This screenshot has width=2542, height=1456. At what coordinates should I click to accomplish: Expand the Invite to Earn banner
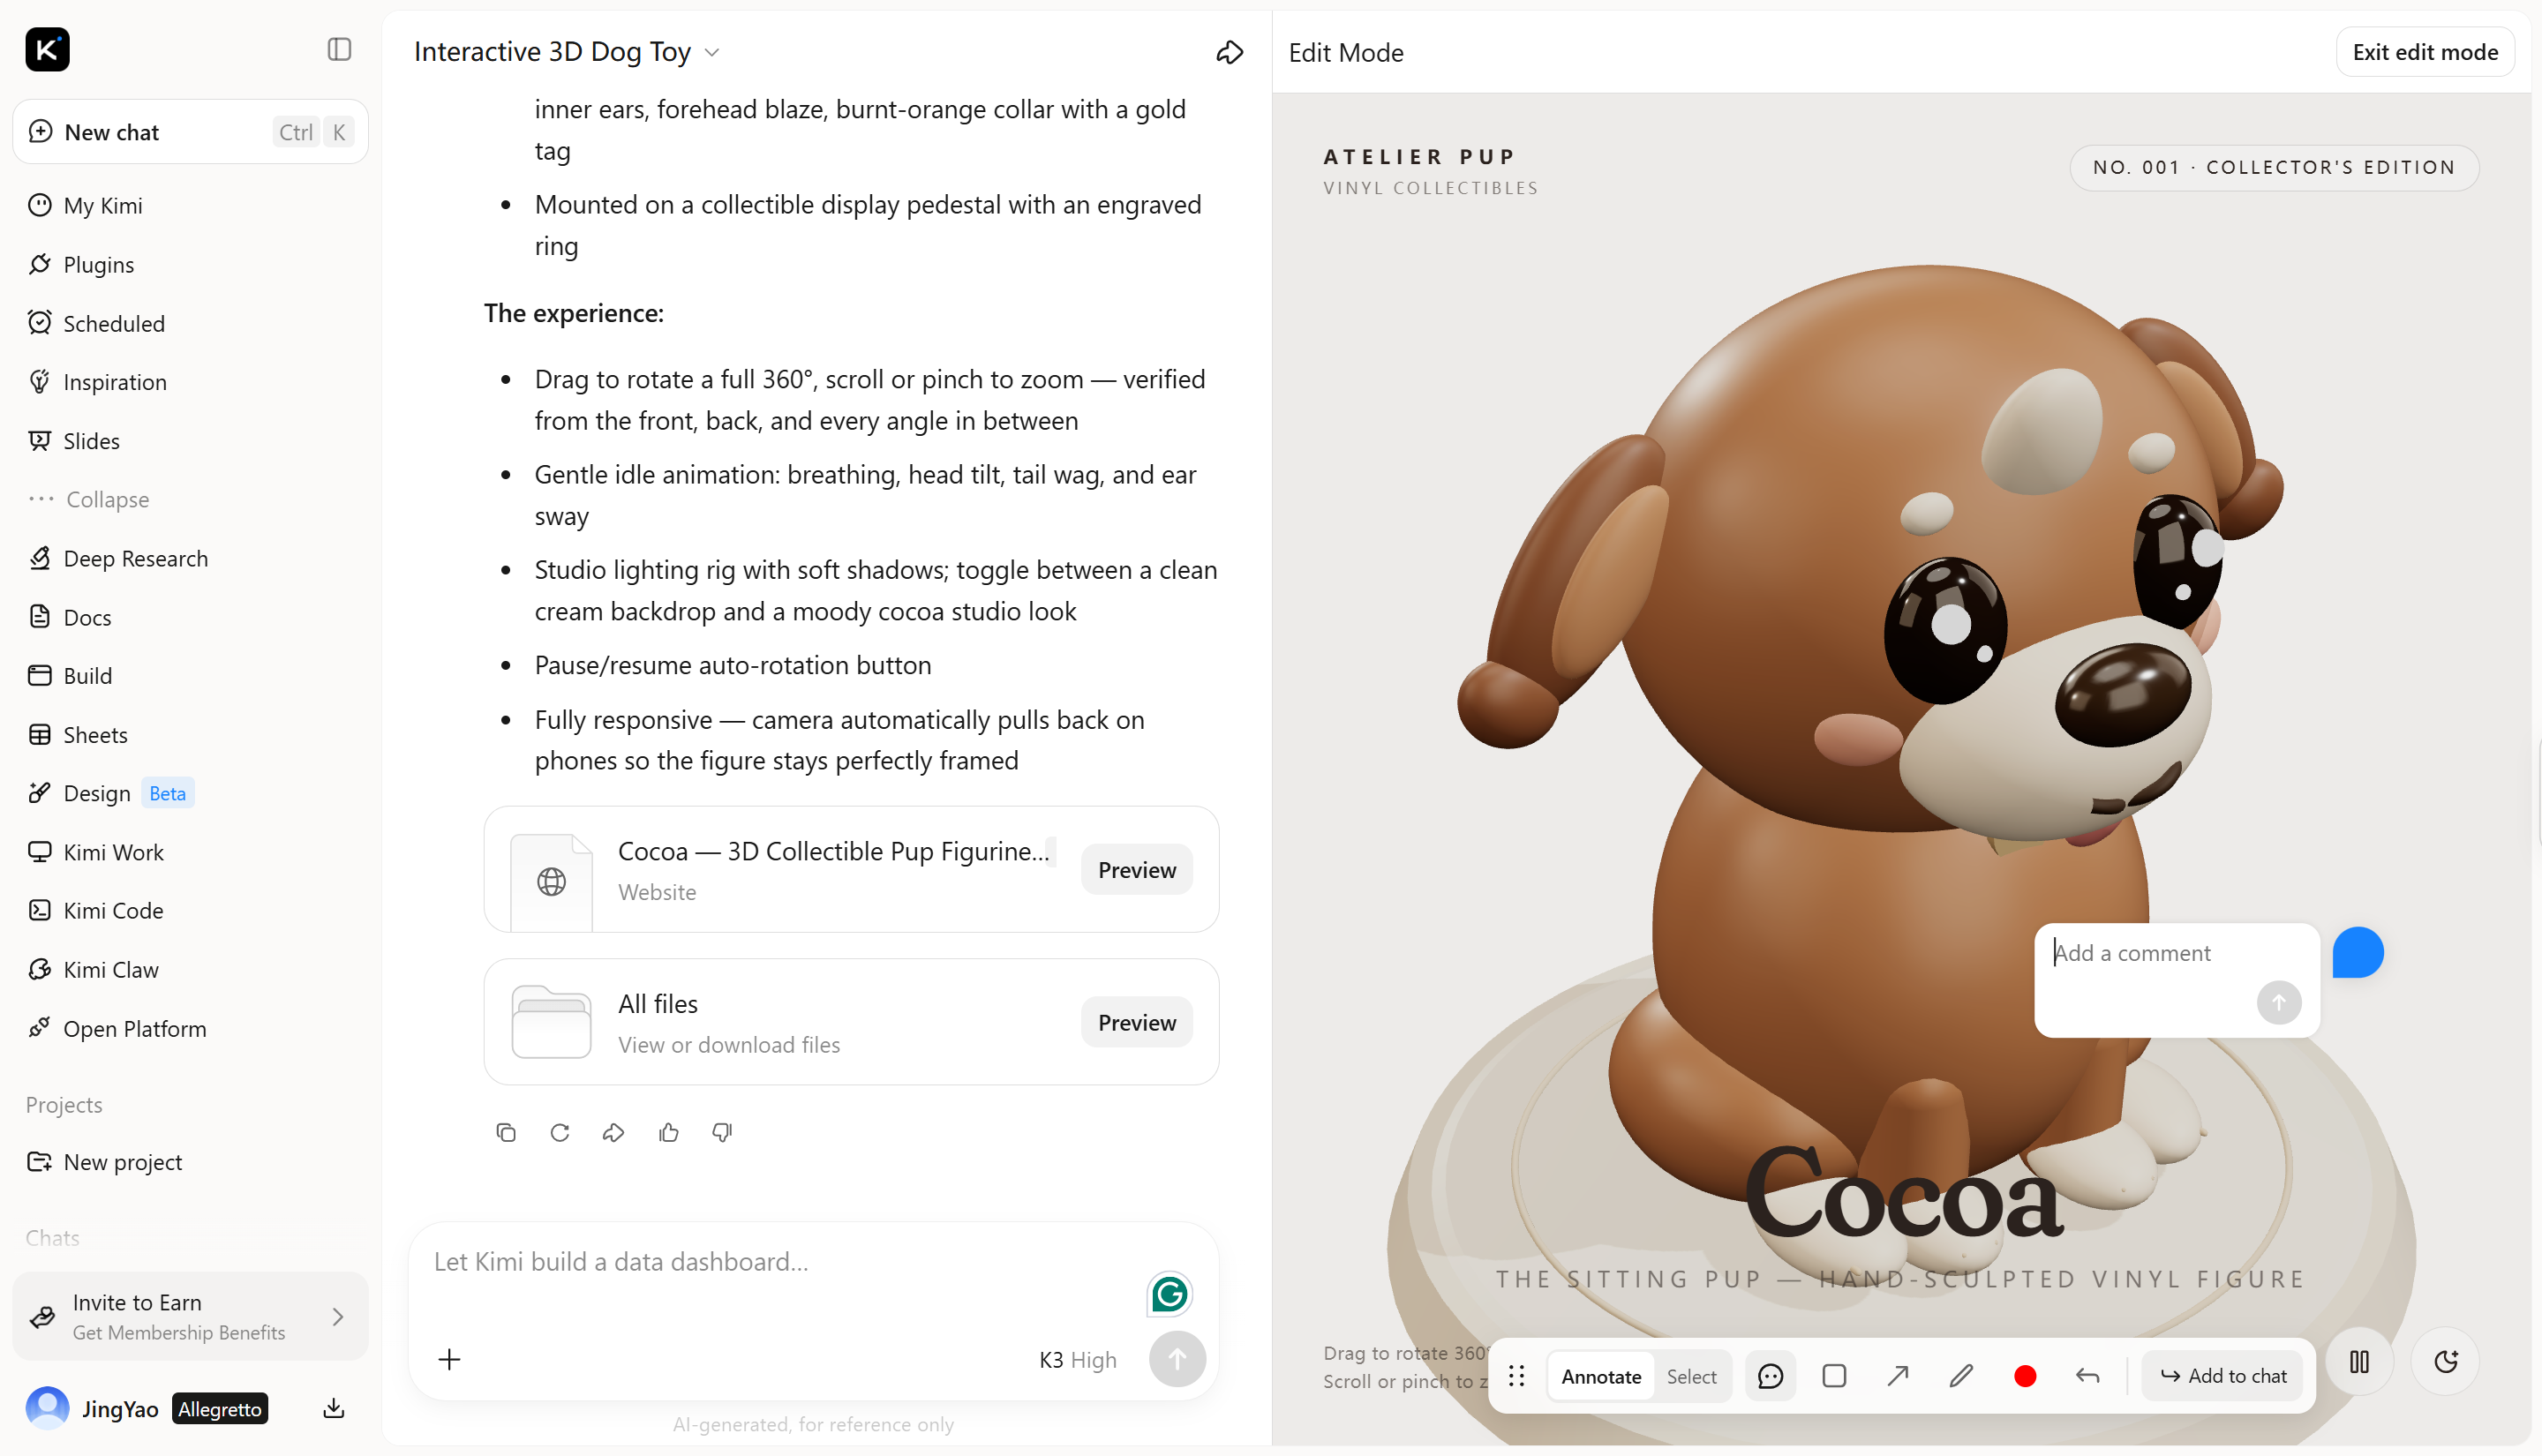click(190, 1316)
